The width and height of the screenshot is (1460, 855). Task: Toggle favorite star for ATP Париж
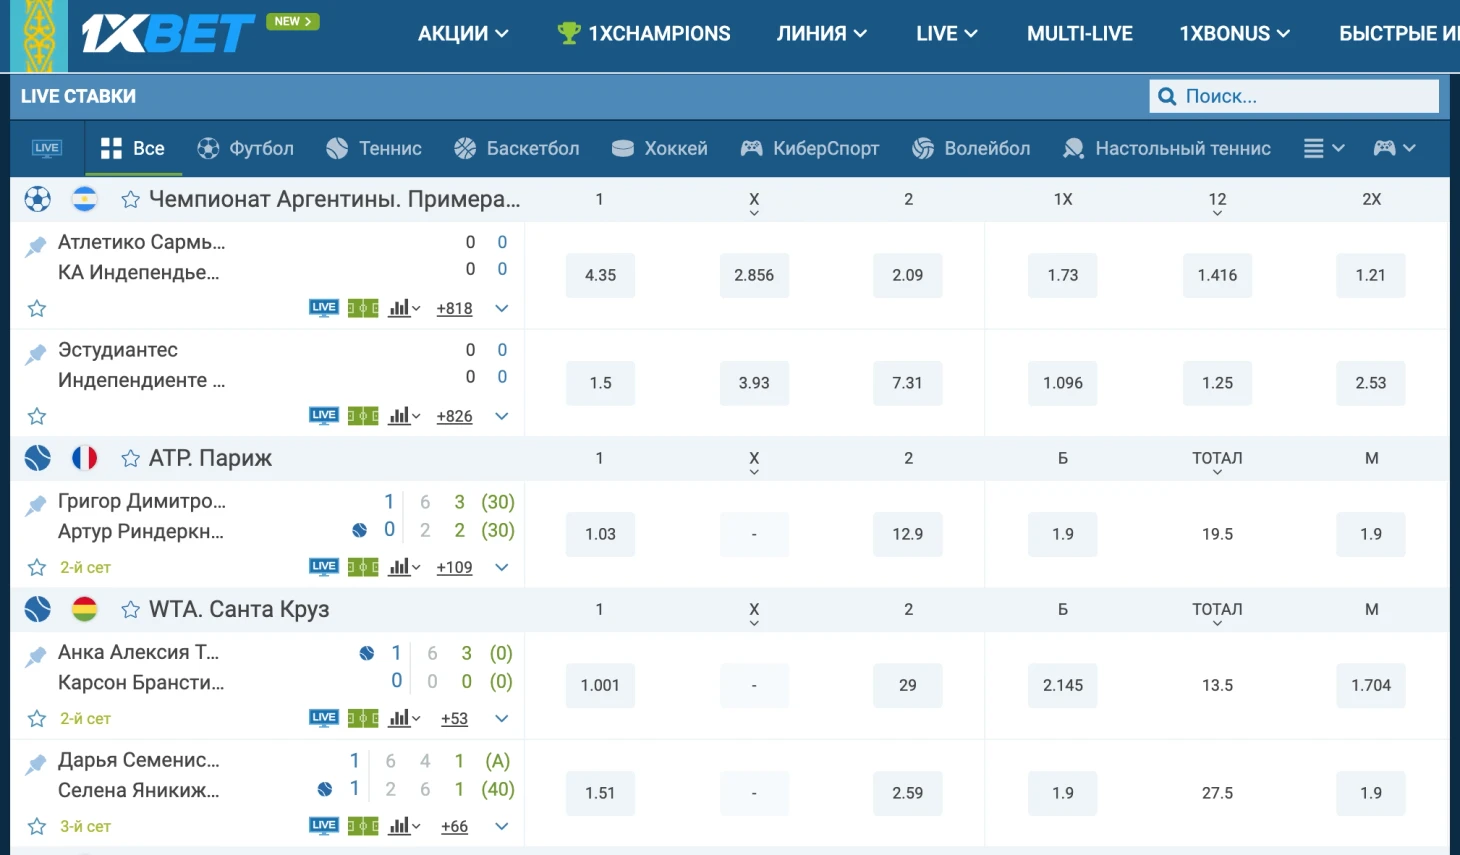click(x=130, y=459)
